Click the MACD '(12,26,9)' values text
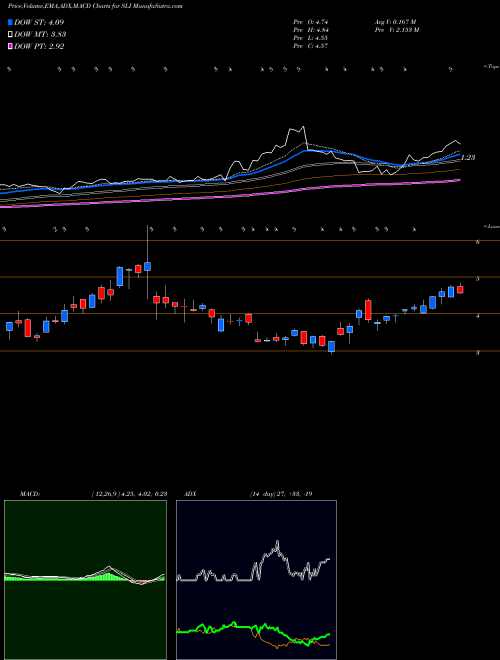 click(x=129, y=494)
